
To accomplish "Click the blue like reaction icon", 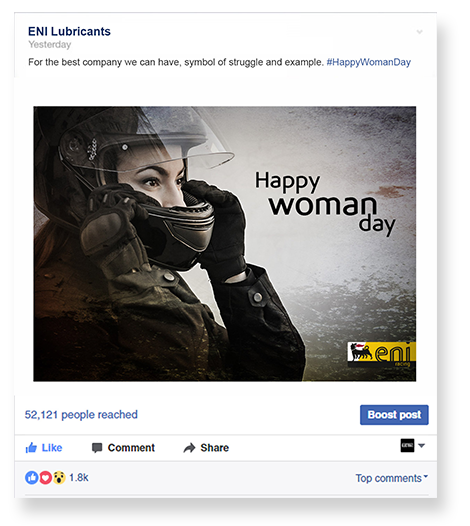I will click(32, 477).
